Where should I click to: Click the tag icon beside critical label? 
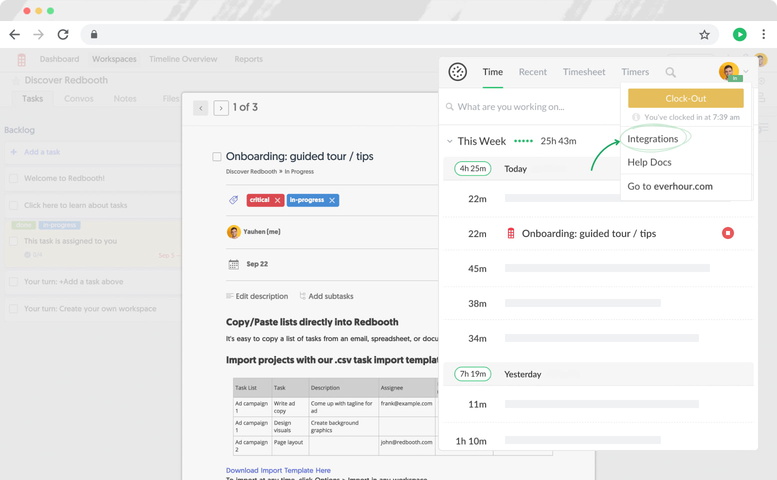tap(233, 200)
